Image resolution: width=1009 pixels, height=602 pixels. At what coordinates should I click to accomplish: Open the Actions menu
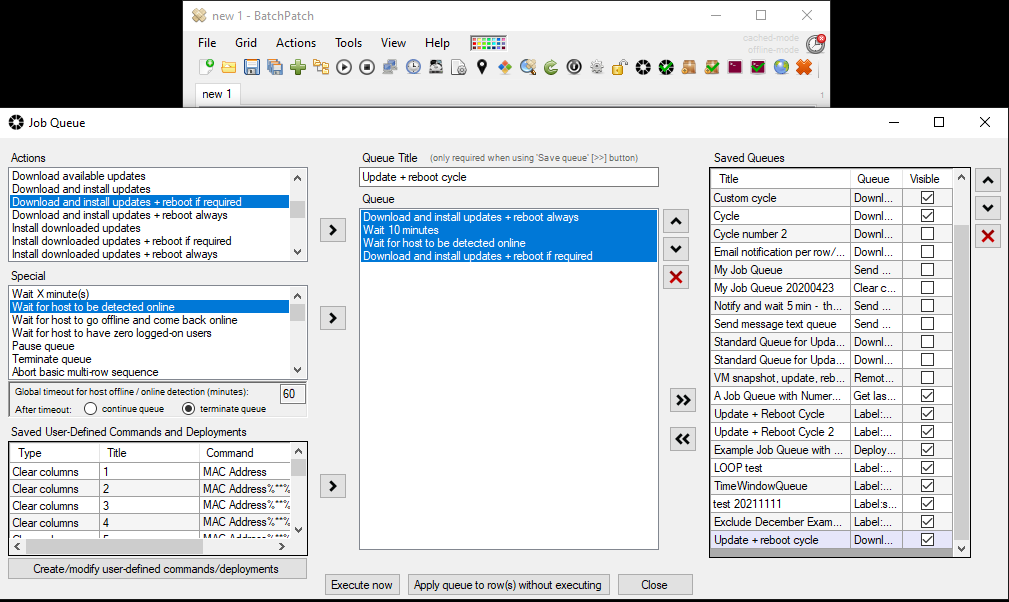coord(296,42)
